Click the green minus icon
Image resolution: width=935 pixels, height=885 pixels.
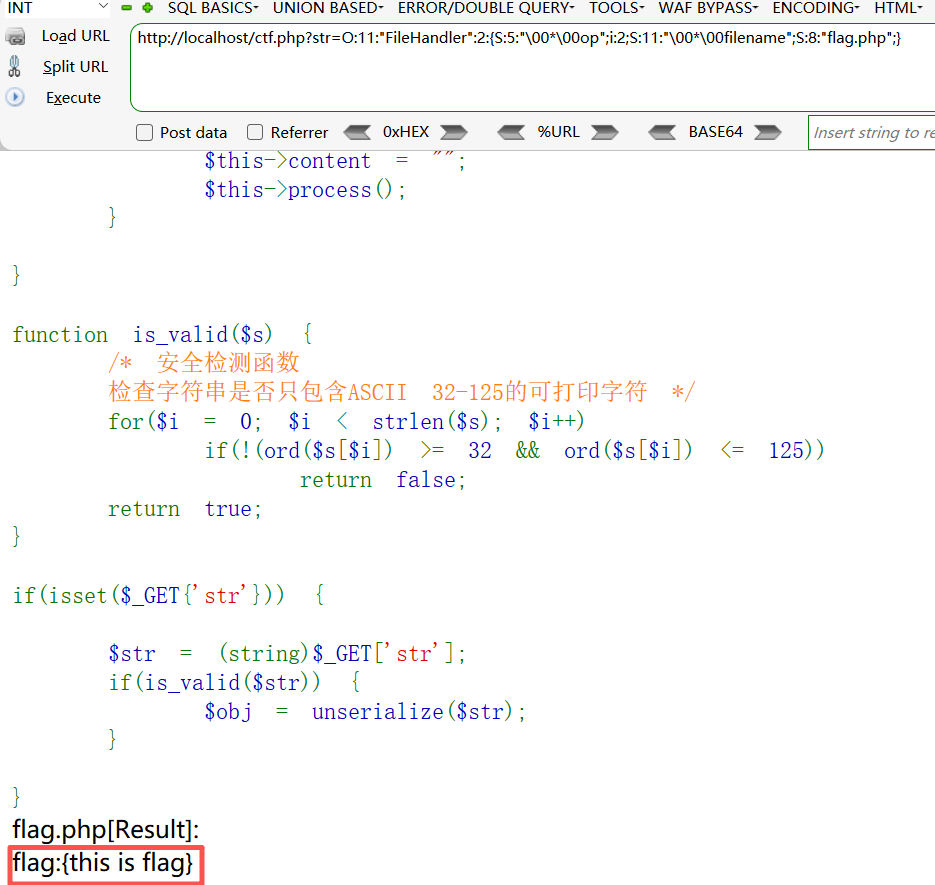tap(126, 8)
